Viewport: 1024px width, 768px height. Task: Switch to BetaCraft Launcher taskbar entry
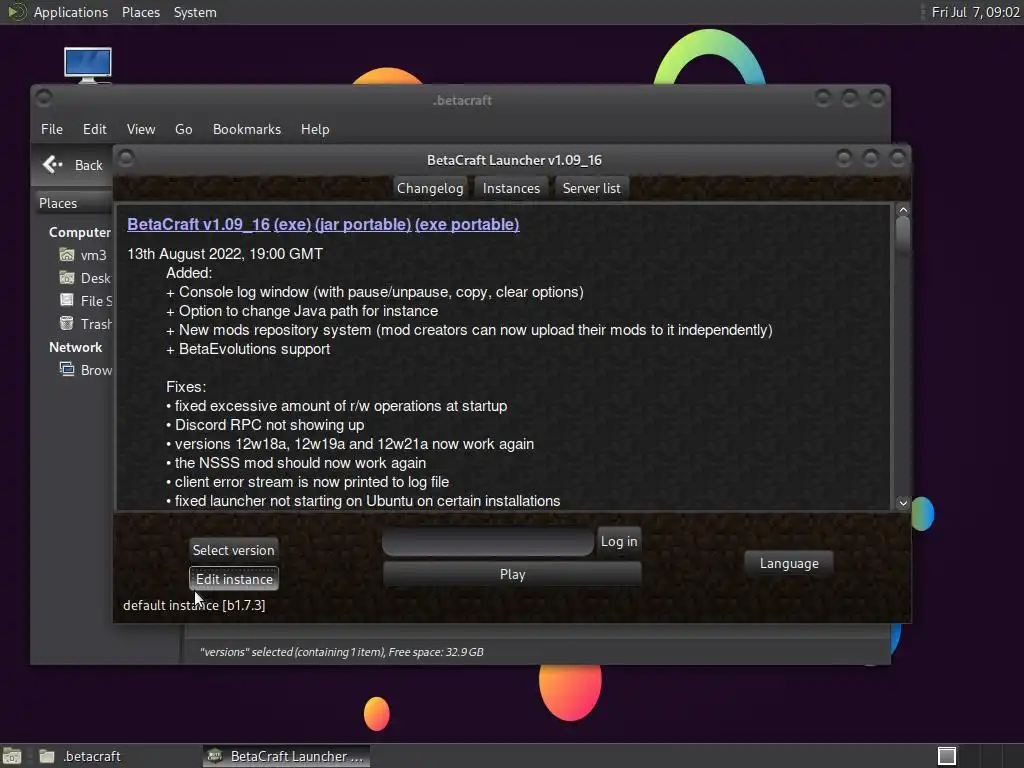pyautogui.click(x=285, y=756)
